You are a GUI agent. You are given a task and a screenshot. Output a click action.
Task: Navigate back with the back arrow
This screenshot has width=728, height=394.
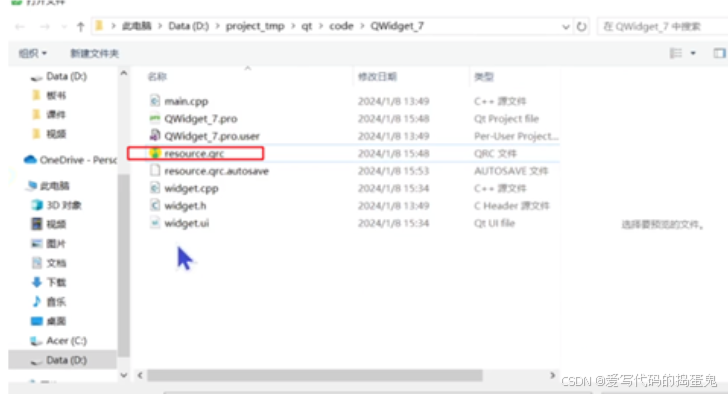point(20,27)
